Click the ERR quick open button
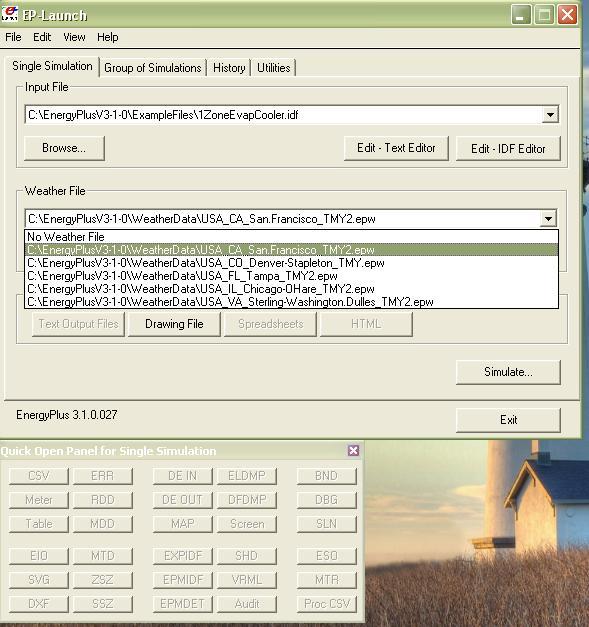This screenshot has height=627, width=589. coord(103,476)
